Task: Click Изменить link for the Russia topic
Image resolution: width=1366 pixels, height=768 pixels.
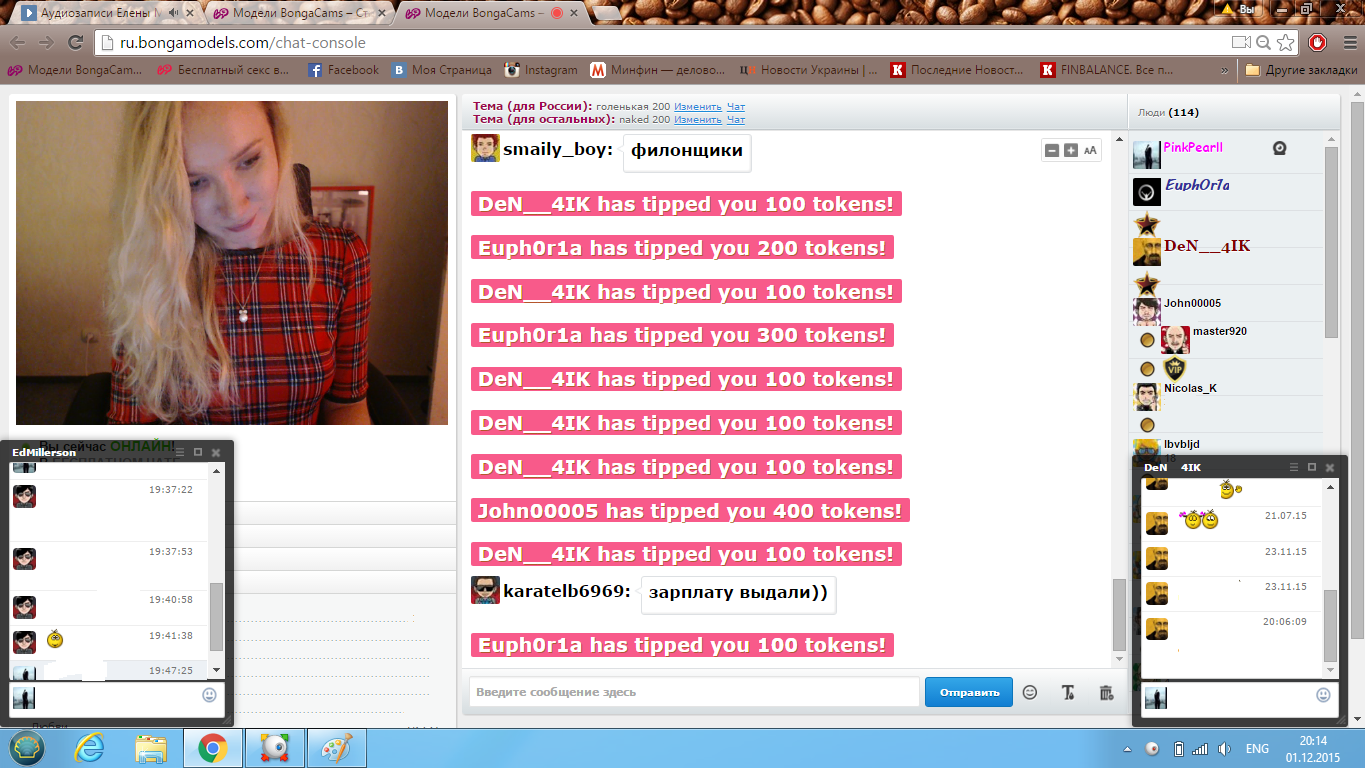Action: click(697, 106)
